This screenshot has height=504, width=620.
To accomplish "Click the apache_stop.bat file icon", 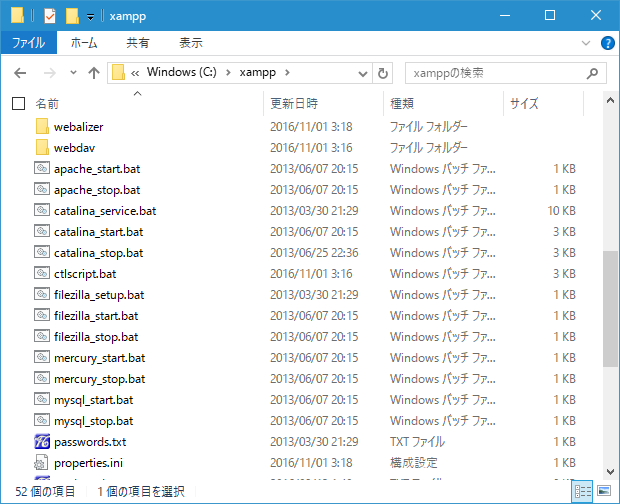I will click(x=42, y=189).
